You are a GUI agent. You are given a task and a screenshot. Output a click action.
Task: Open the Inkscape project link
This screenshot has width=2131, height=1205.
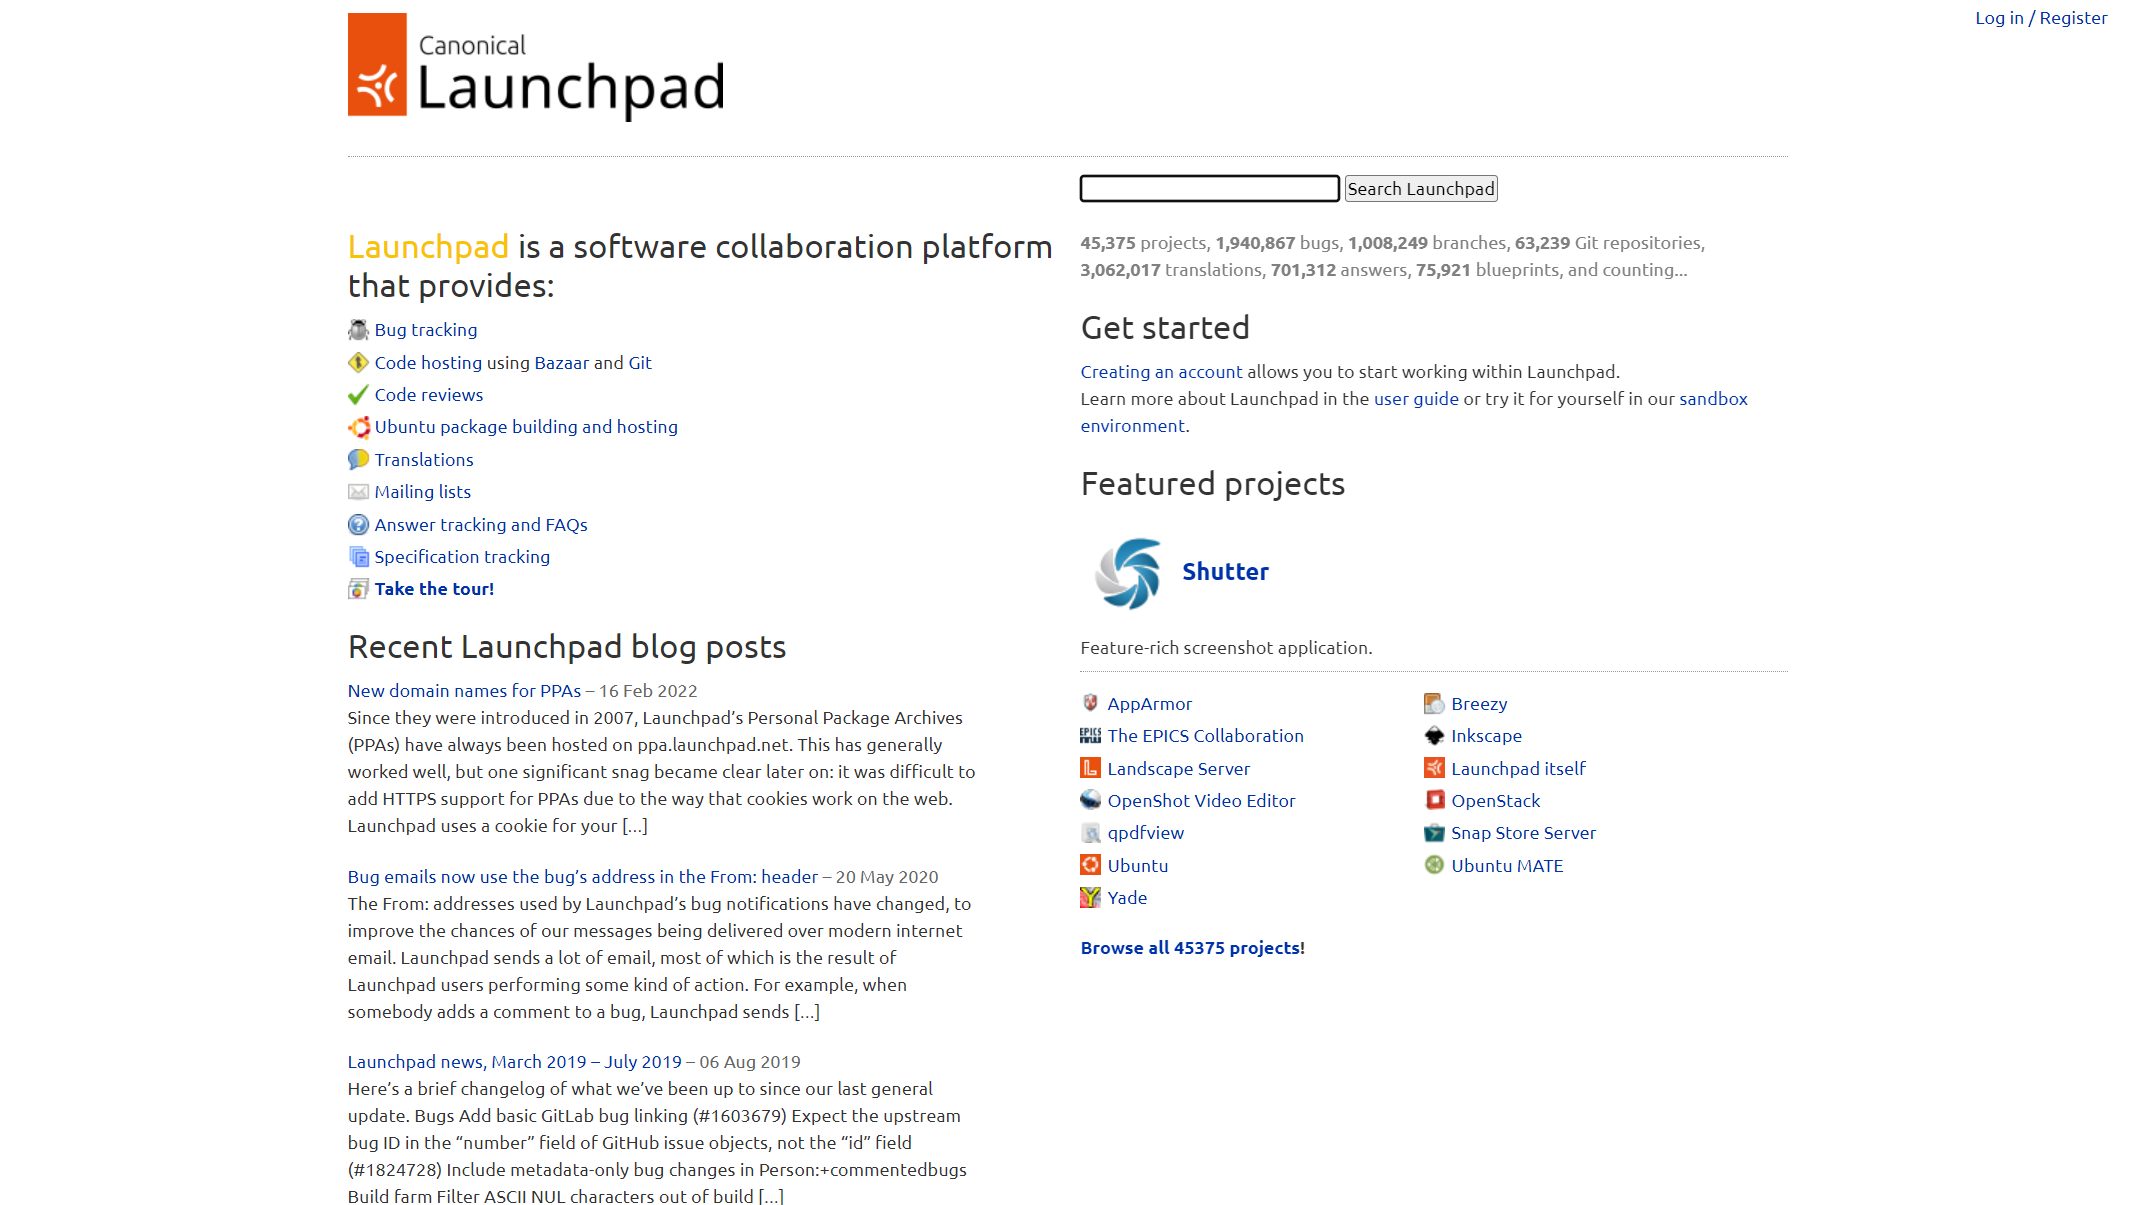(1486, 736)
